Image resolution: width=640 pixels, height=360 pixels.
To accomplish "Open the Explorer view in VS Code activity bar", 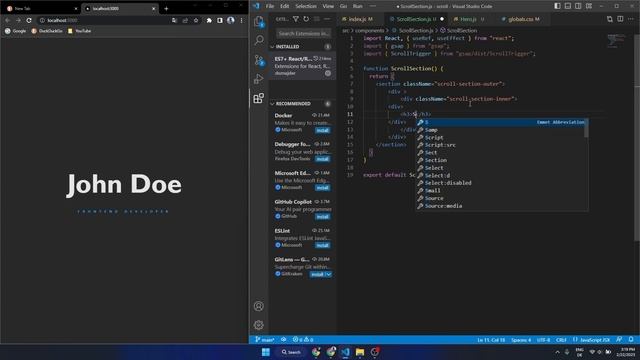I will point(259,21).
